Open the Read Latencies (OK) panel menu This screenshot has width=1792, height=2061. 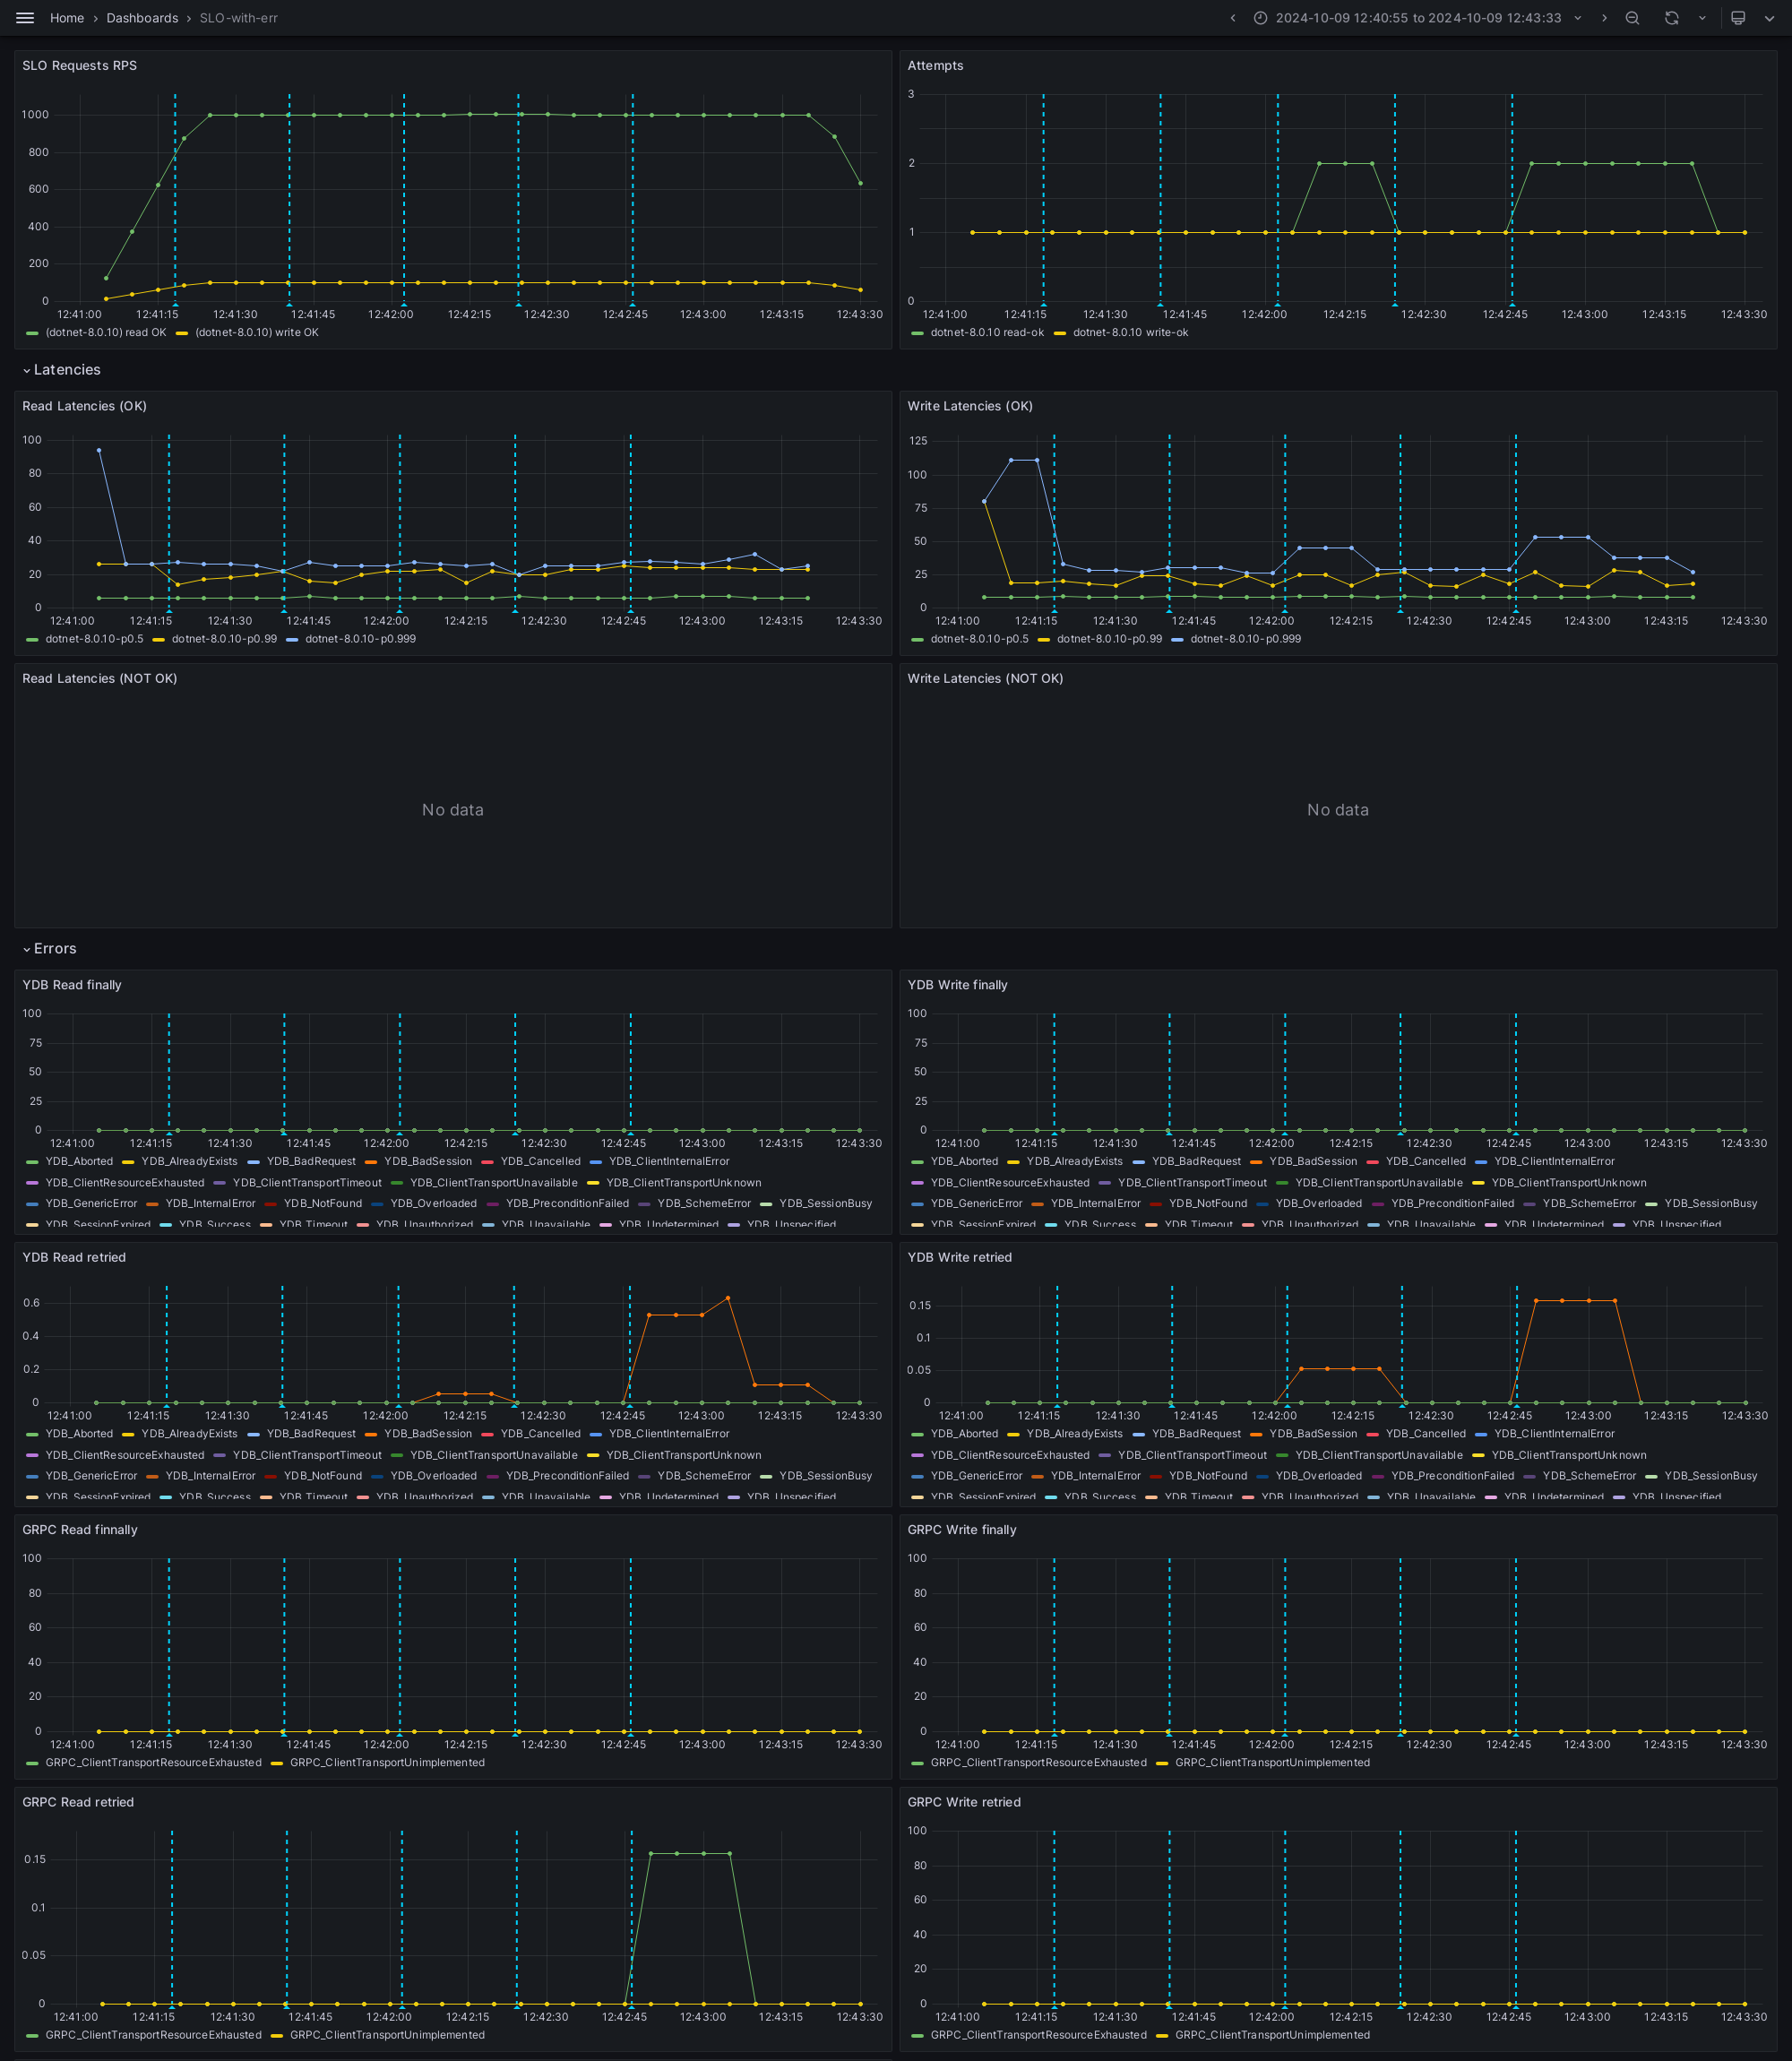point(85,406)
